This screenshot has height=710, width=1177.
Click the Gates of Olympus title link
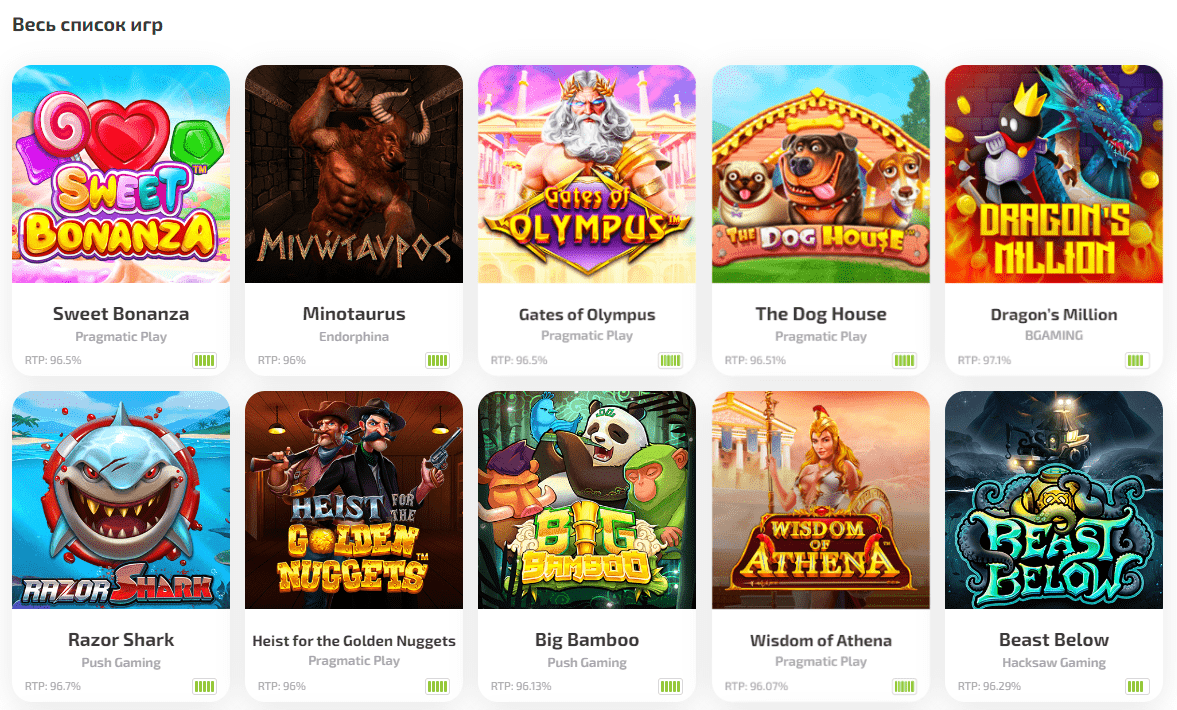coord(587,314)
